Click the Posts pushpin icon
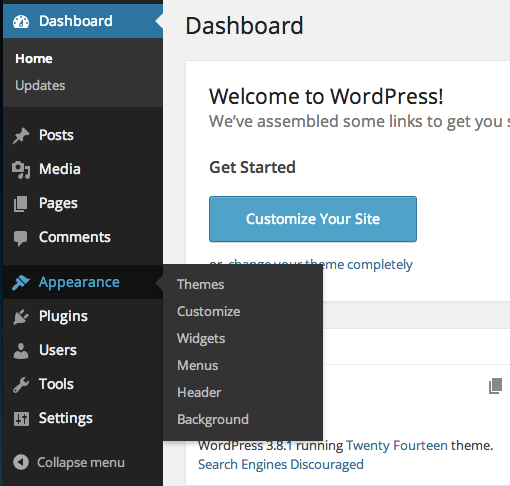 click(21, 135)
